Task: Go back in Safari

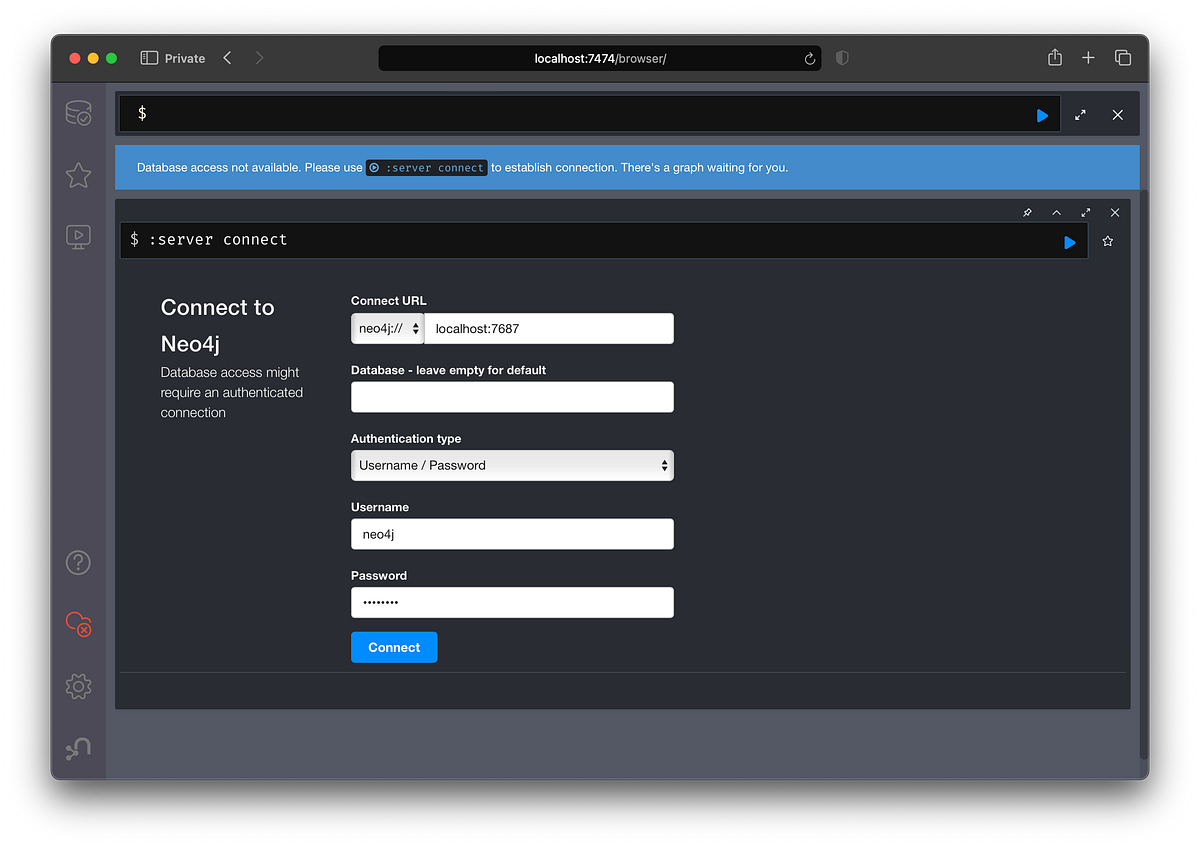Action: tap(228, 58)
